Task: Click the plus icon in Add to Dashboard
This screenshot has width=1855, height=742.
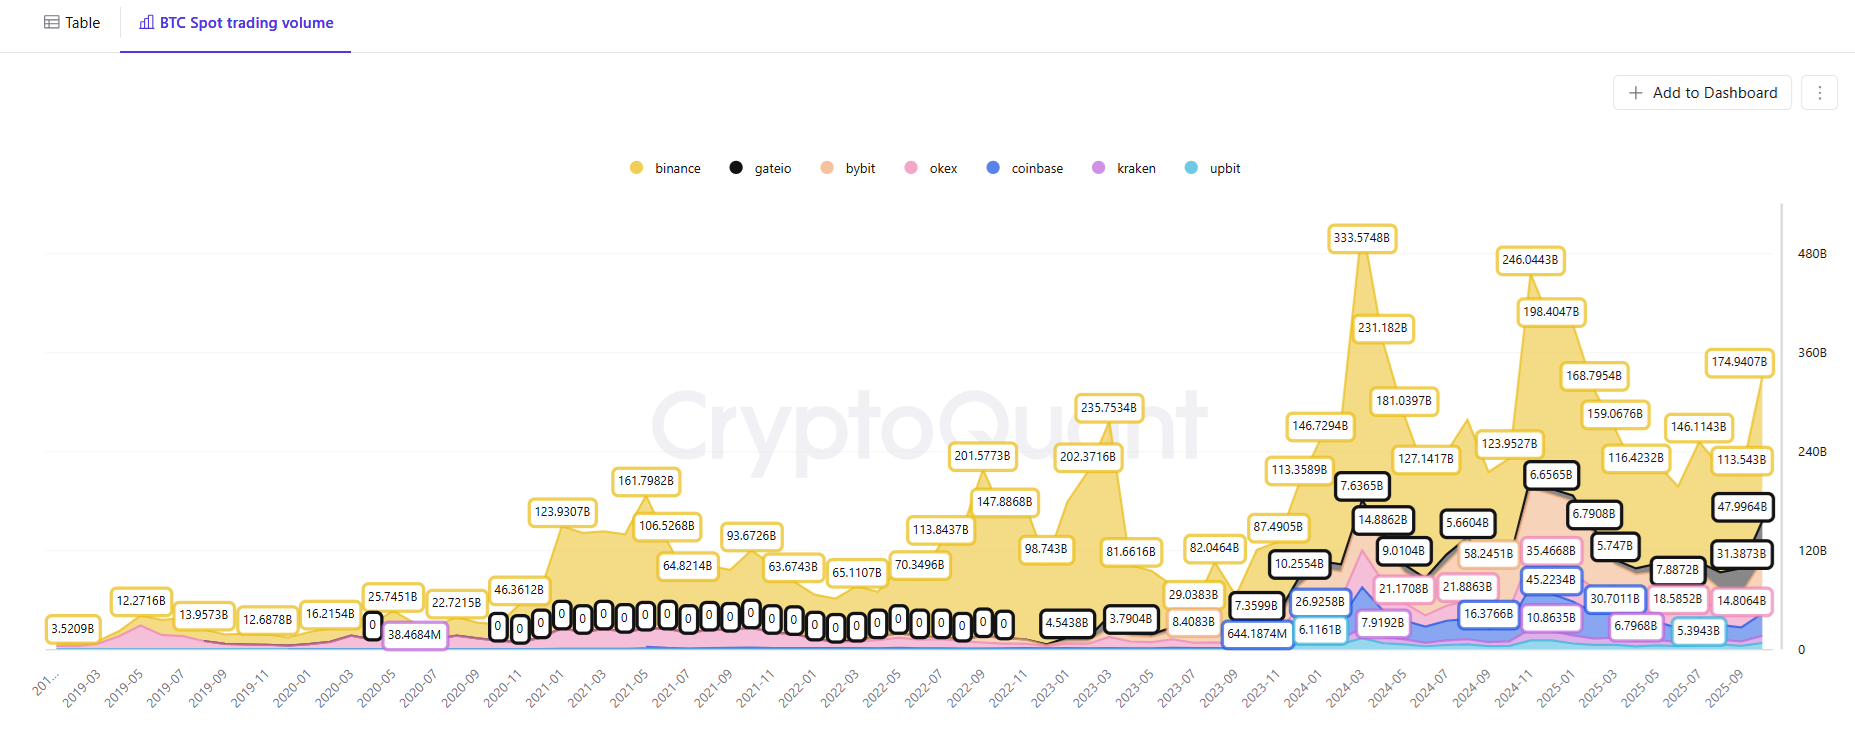Action: coord(1634,92)
